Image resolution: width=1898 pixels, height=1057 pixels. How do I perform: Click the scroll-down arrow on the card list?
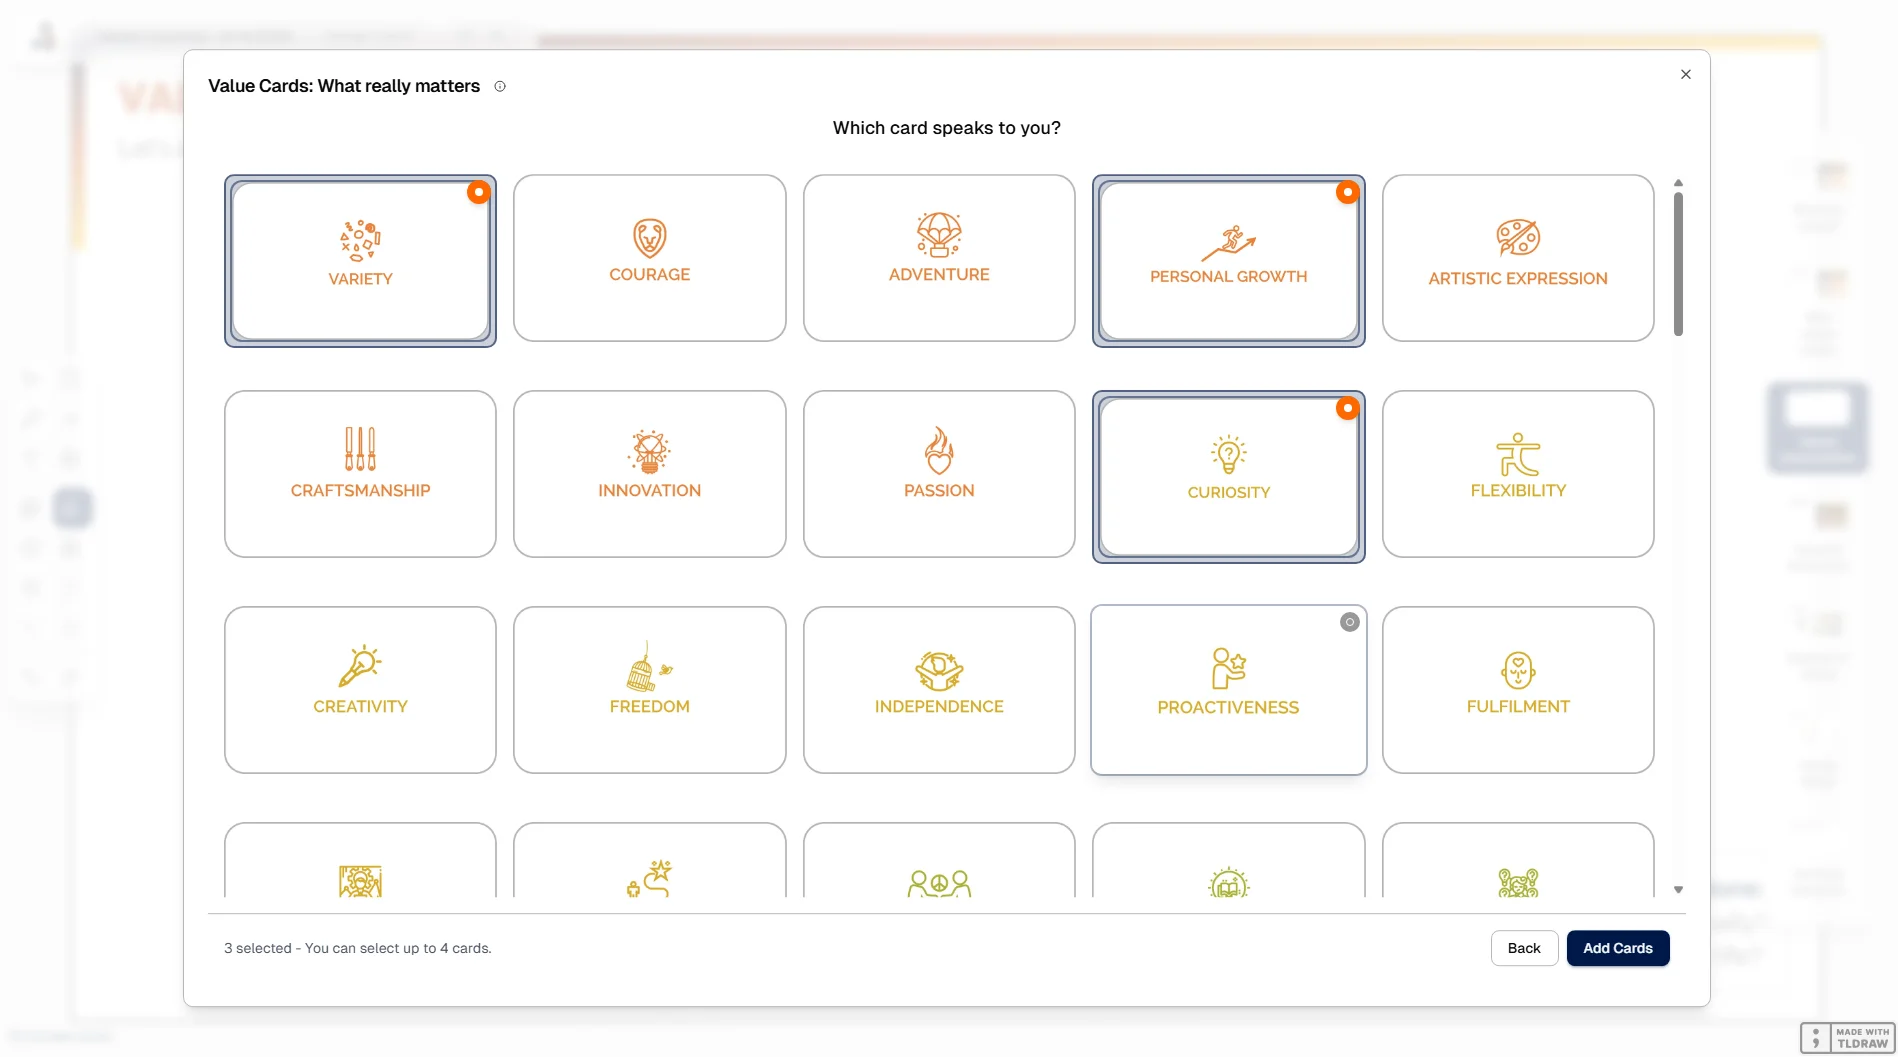pos(1677,888)
